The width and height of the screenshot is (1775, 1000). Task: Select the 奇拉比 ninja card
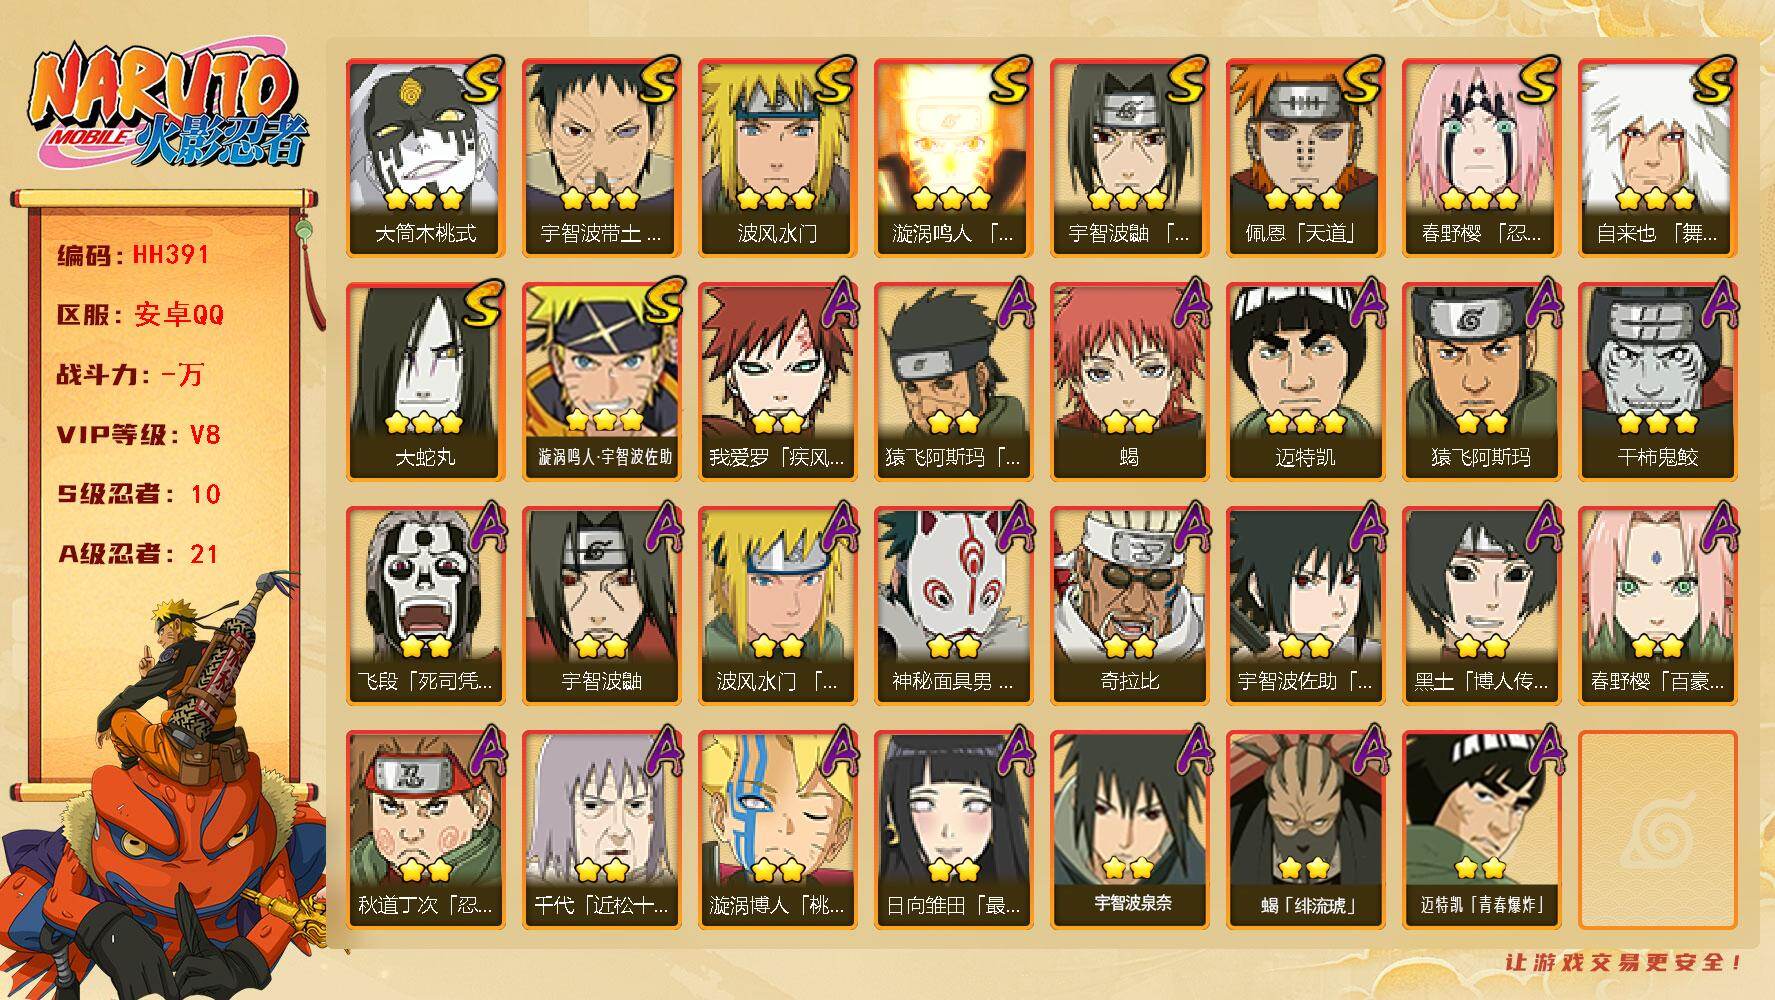[x=1129, y=606]
